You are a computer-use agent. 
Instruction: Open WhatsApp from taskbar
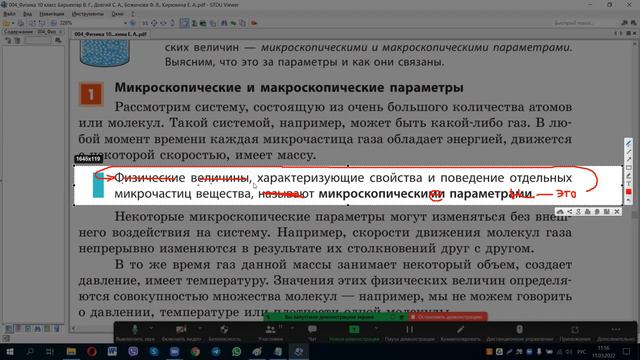(x=237, y=351)
